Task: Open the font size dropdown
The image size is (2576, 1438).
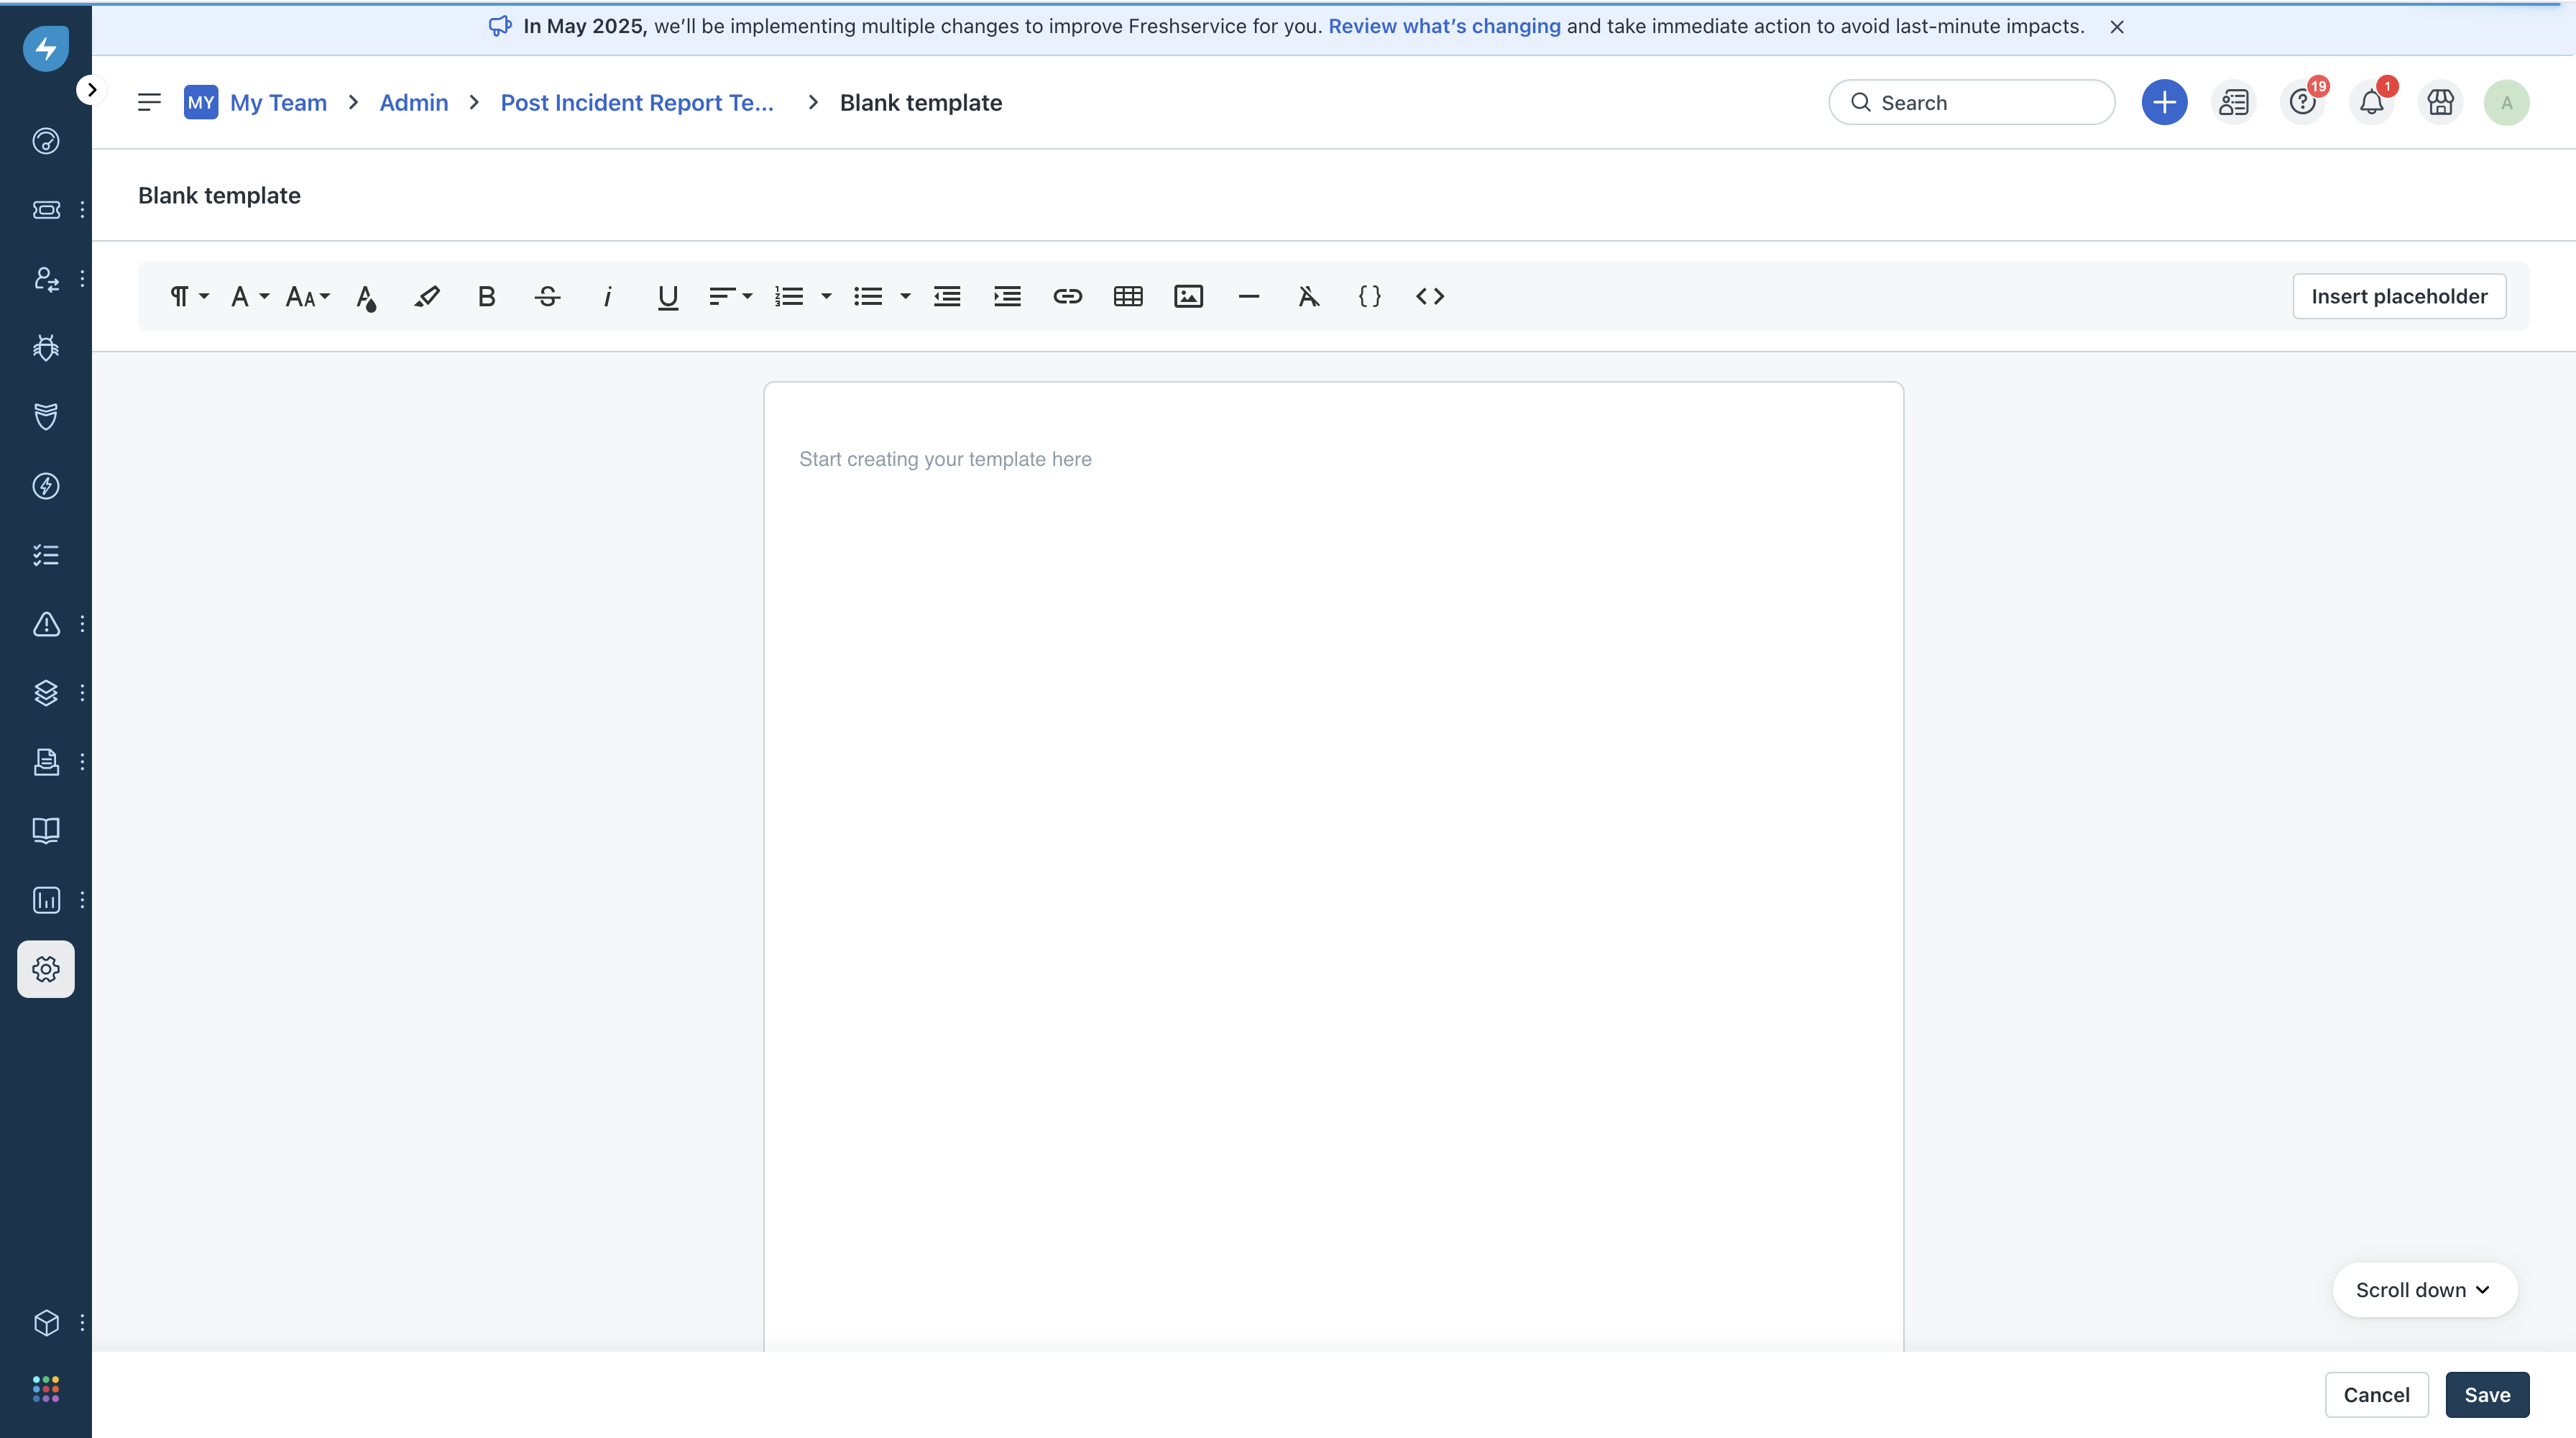Action: (x=307, y=296)
